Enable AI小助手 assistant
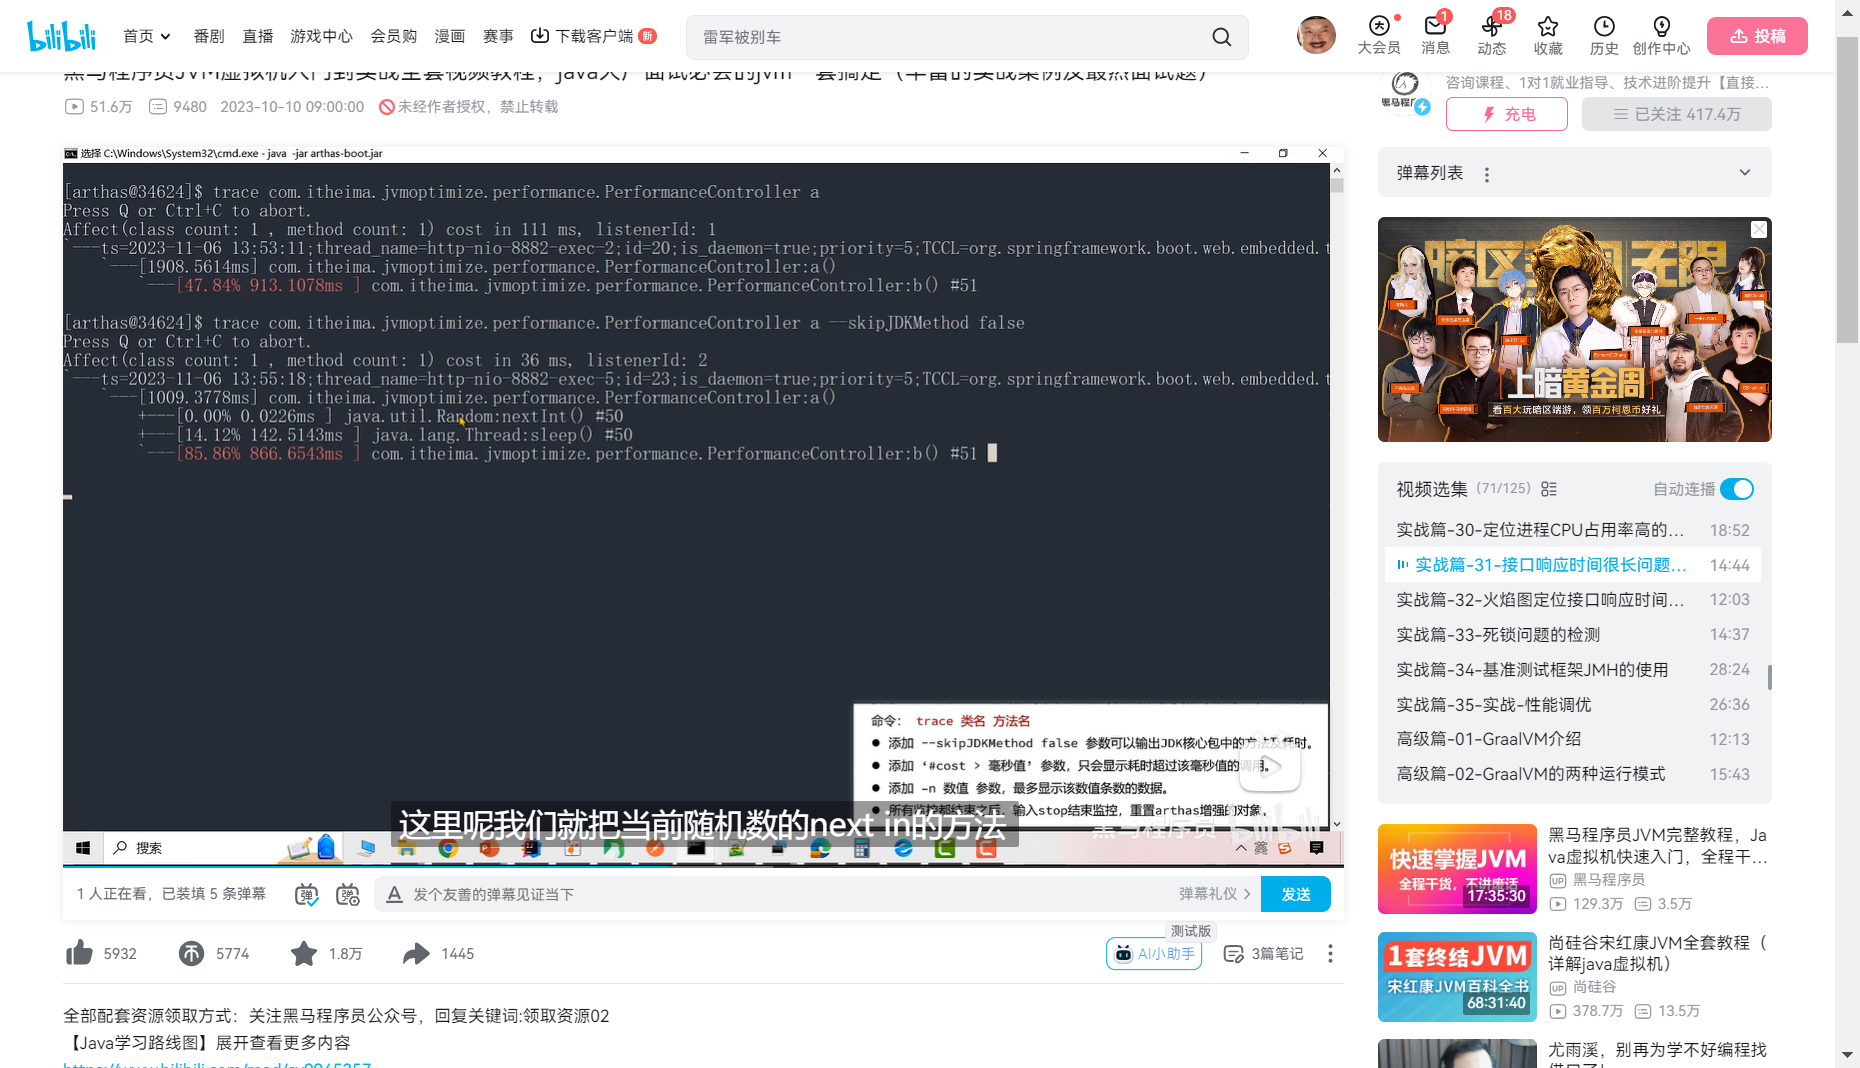Viewport: 1860px width, 1068px height. (x=1153, y=953)
